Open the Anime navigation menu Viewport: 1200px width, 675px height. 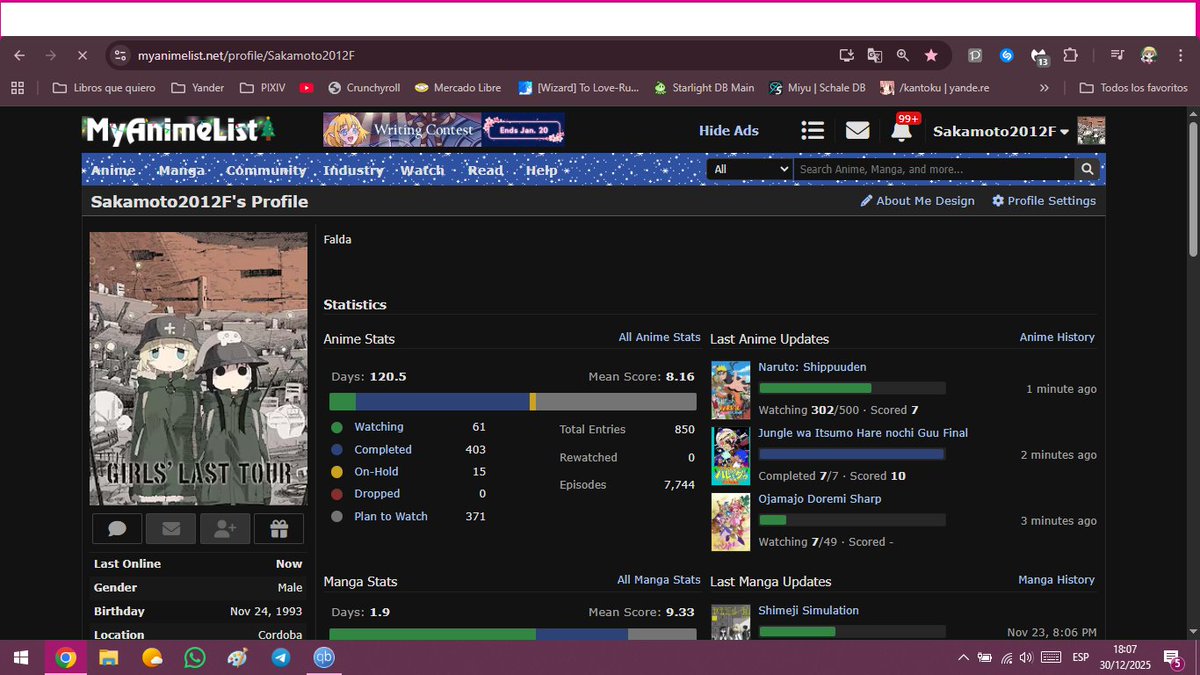113,170
